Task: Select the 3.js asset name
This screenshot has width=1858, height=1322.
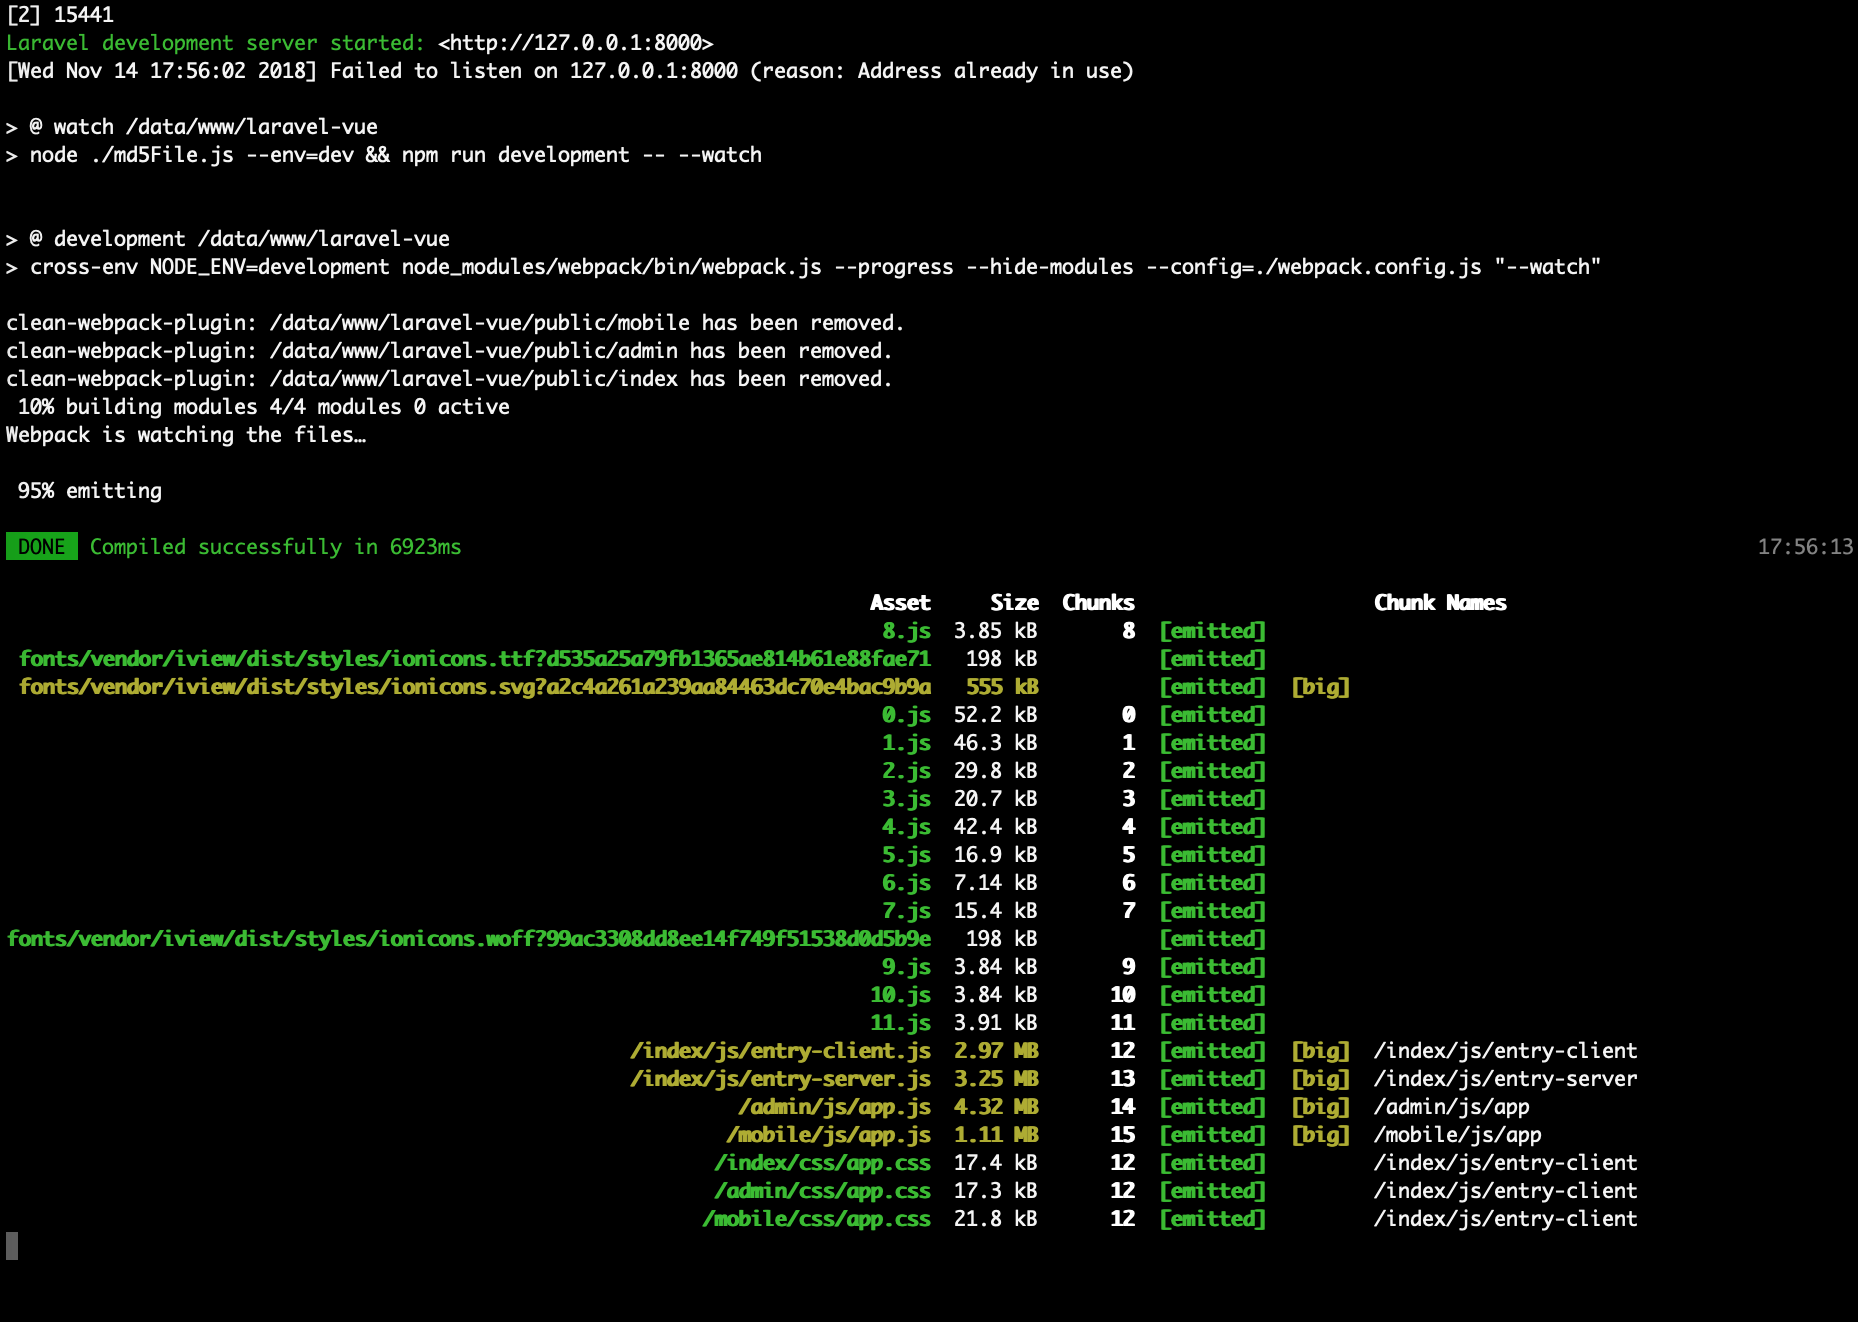Action: [906, 799]
